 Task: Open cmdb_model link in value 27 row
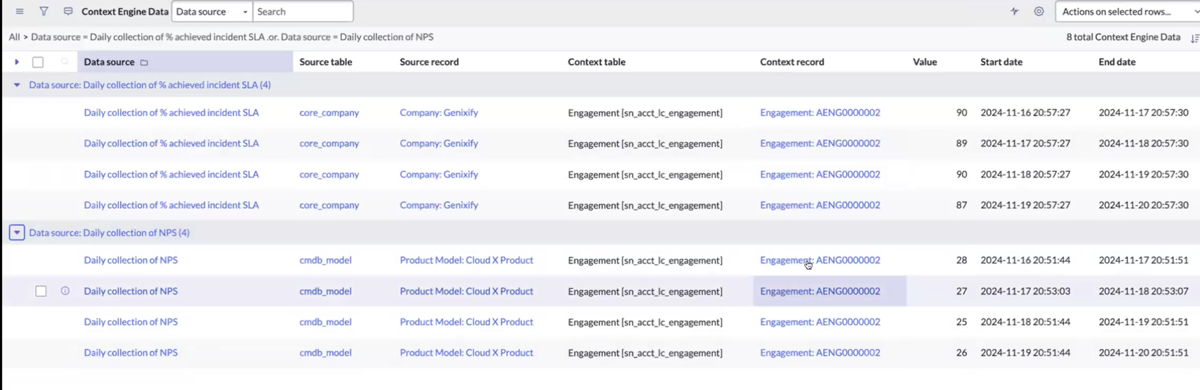(x=325, y=291)
